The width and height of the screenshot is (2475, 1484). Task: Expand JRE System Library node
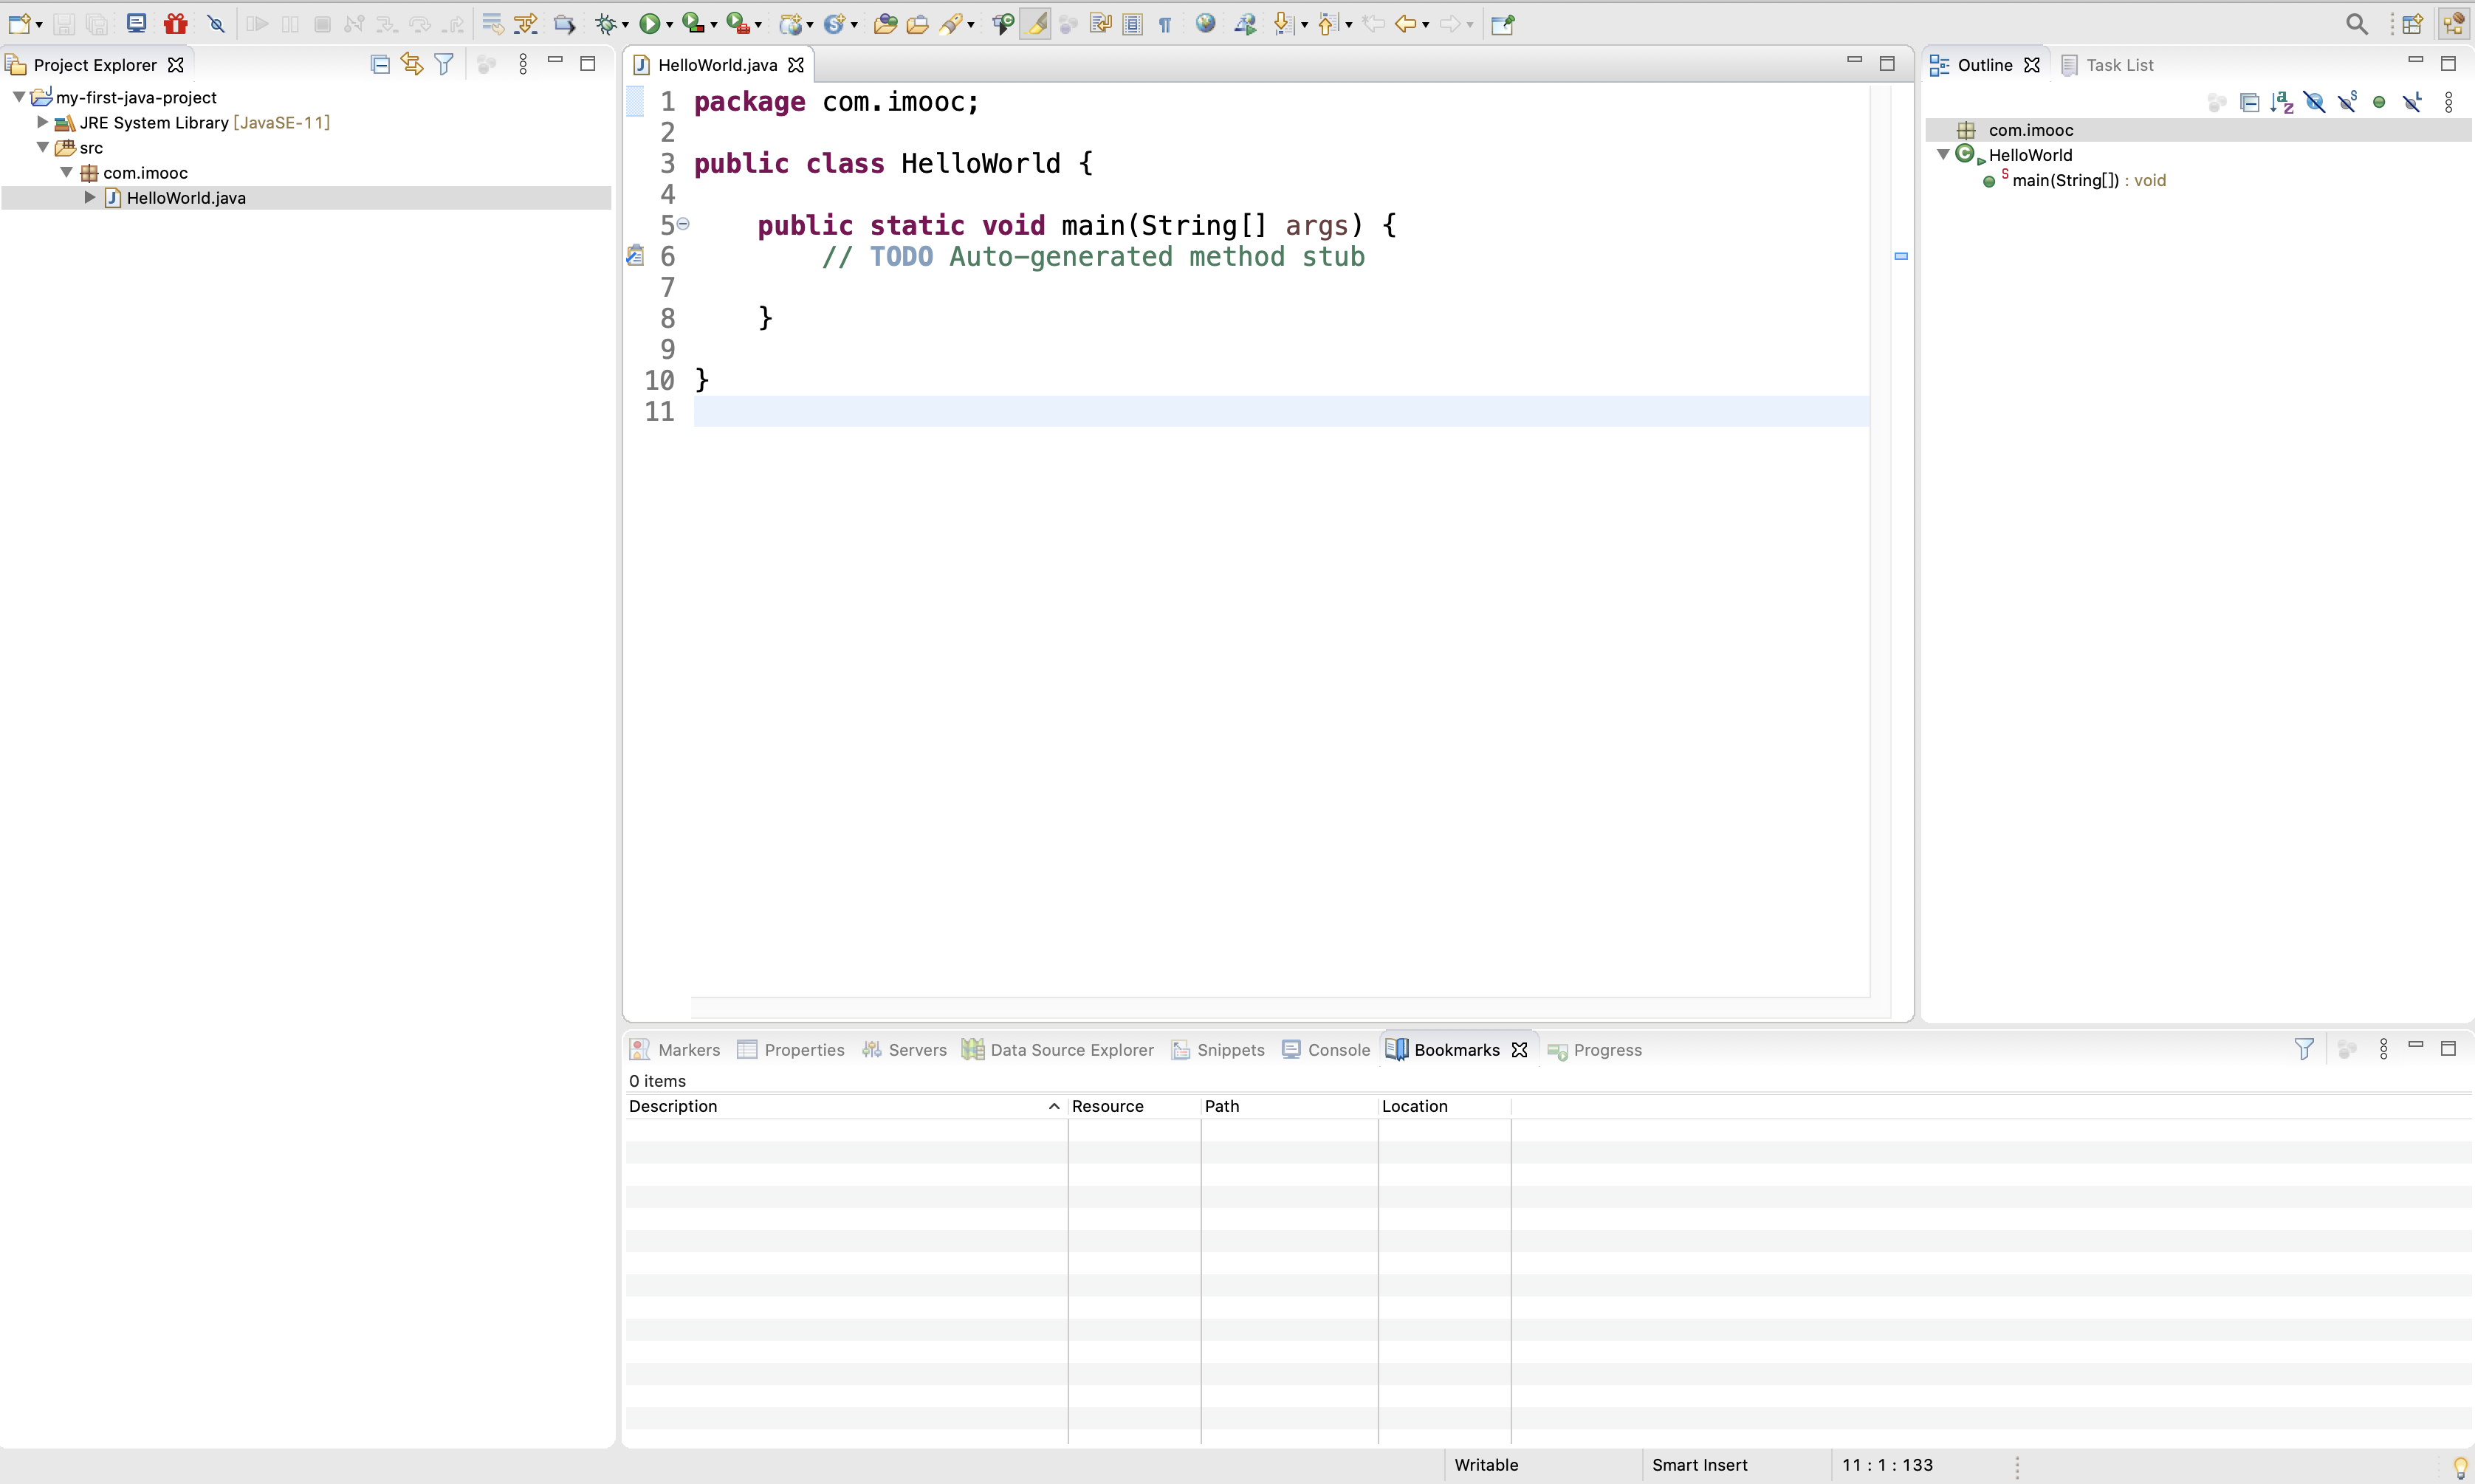point(42,121)
